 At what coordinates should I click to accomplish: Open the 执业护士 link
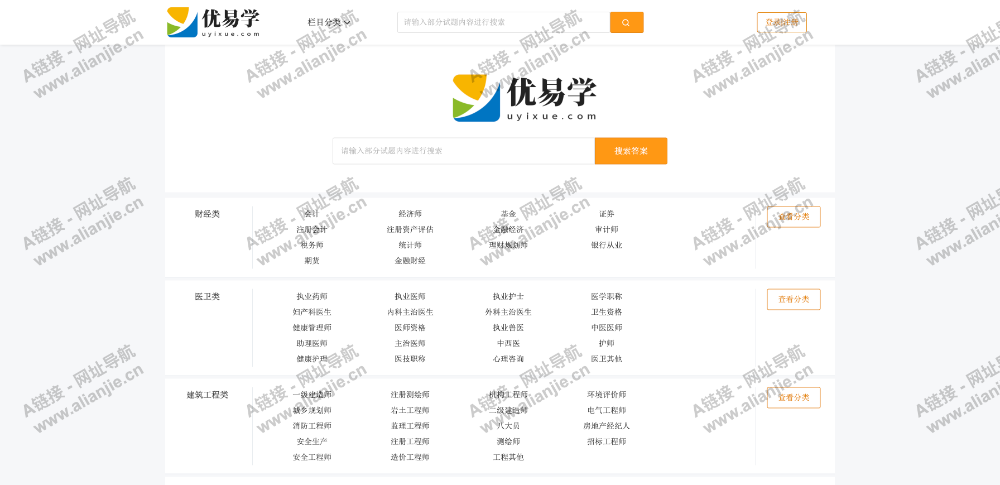pyautogui.click(x=508, y=297)
